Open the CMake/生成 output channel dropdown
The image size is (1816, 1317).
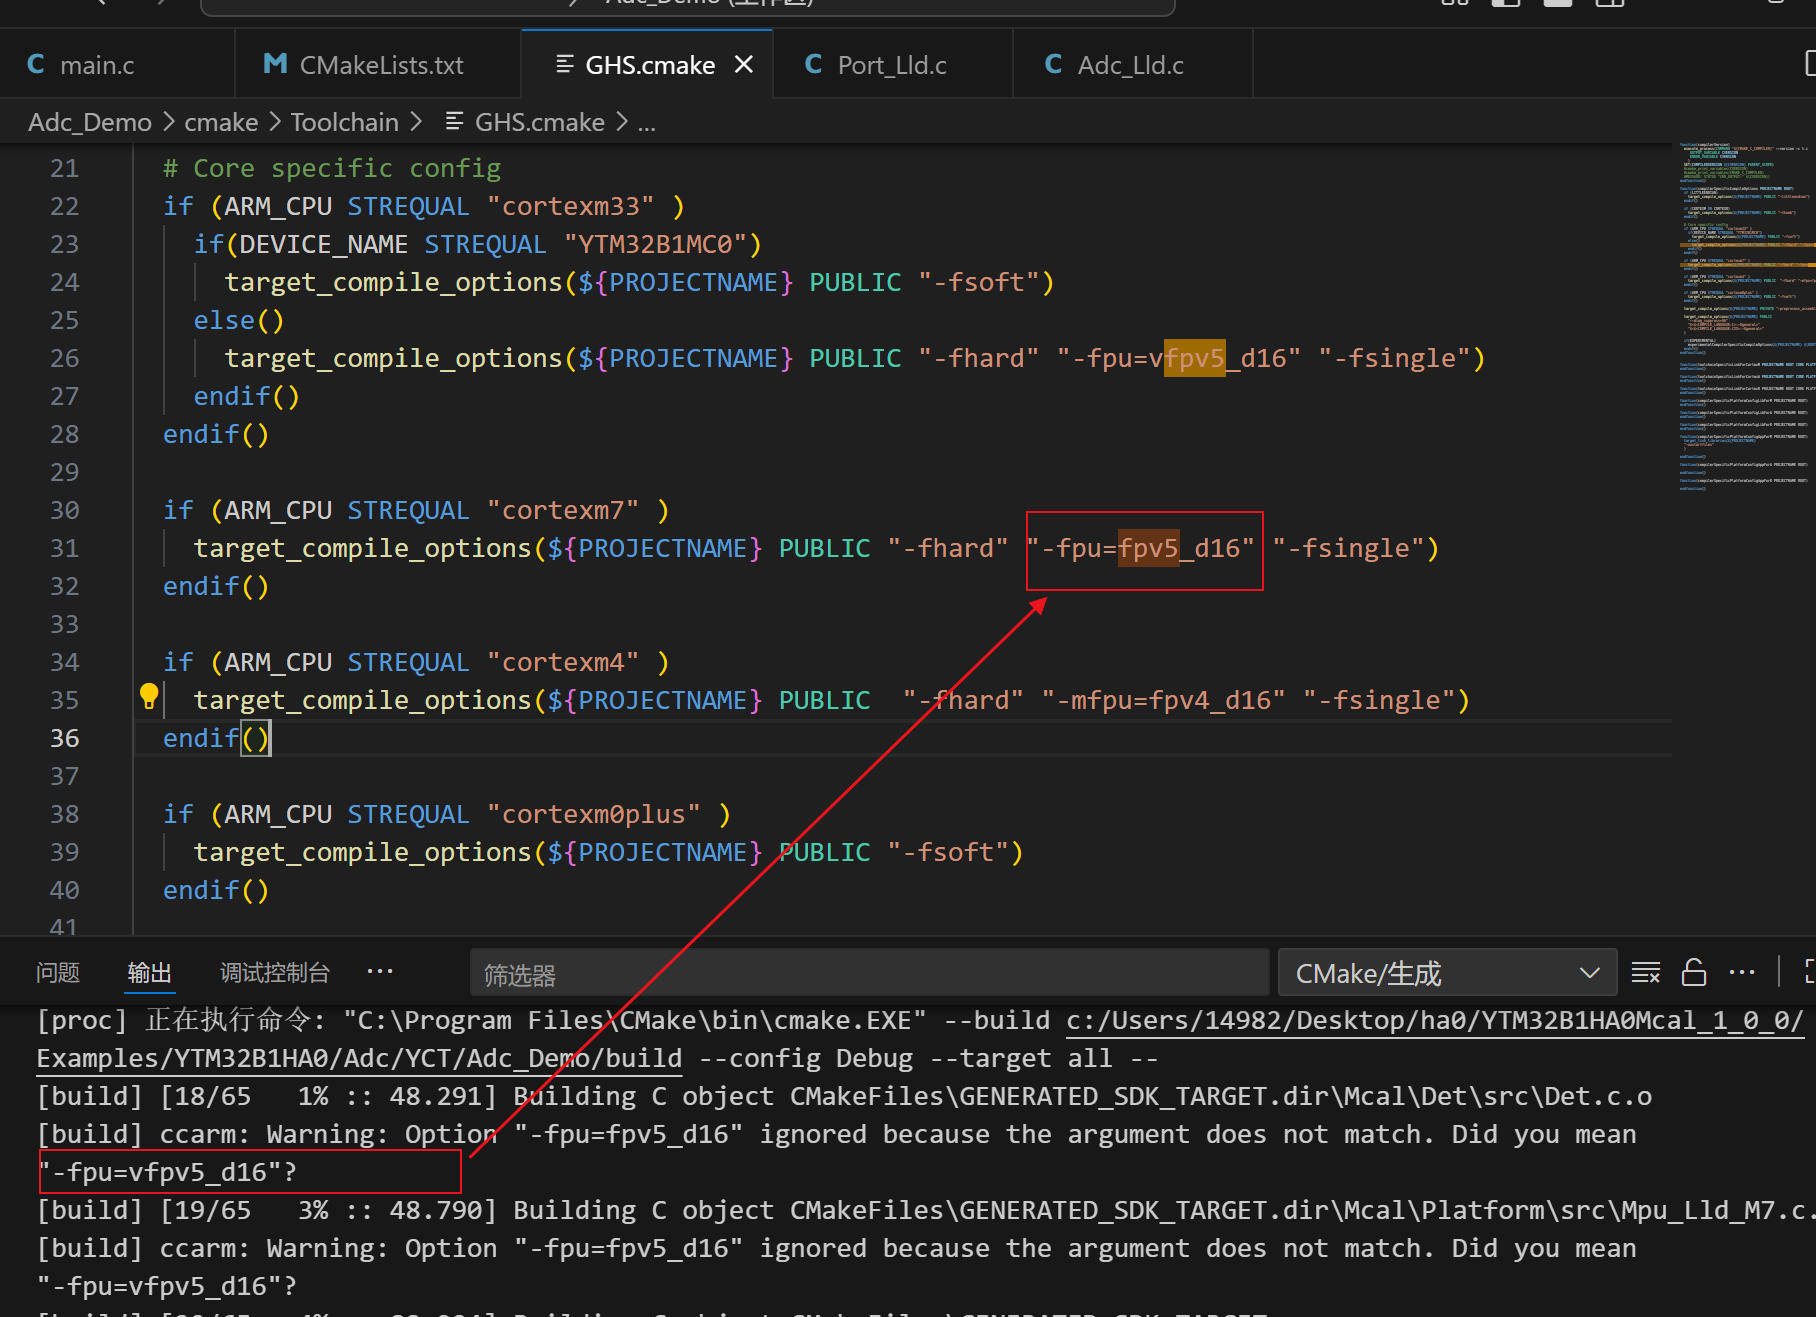pos(1447,973)
